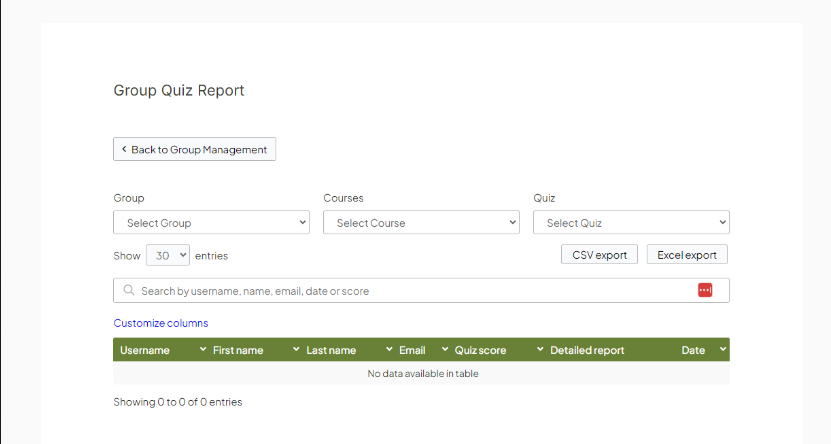Go back to Group Management
831x444 pixels.
194,149
